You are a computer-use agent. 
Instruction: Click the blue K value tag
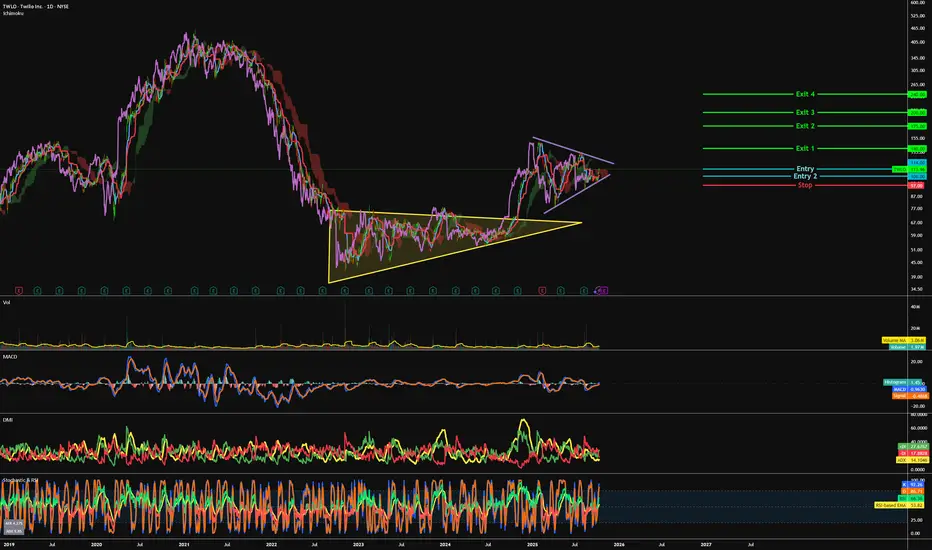point(913,485)
